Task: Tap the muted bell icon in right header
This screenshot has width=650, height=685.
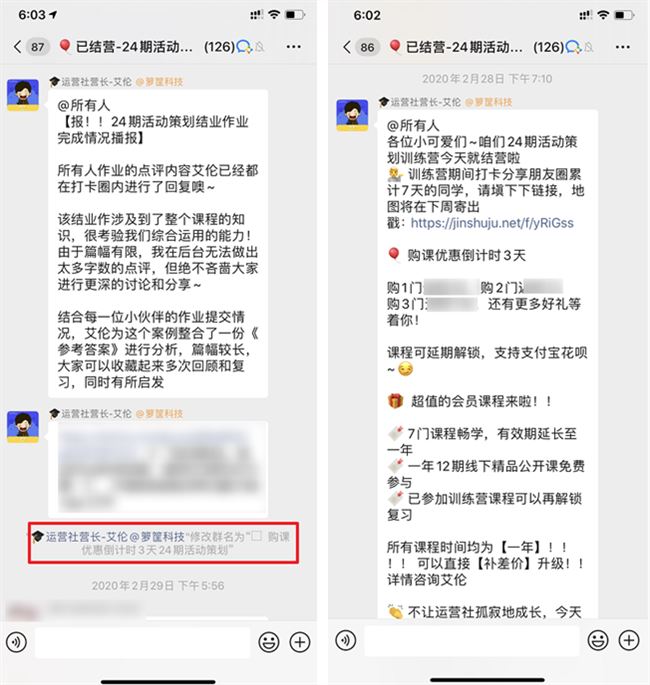Action: tap(589, 47)
